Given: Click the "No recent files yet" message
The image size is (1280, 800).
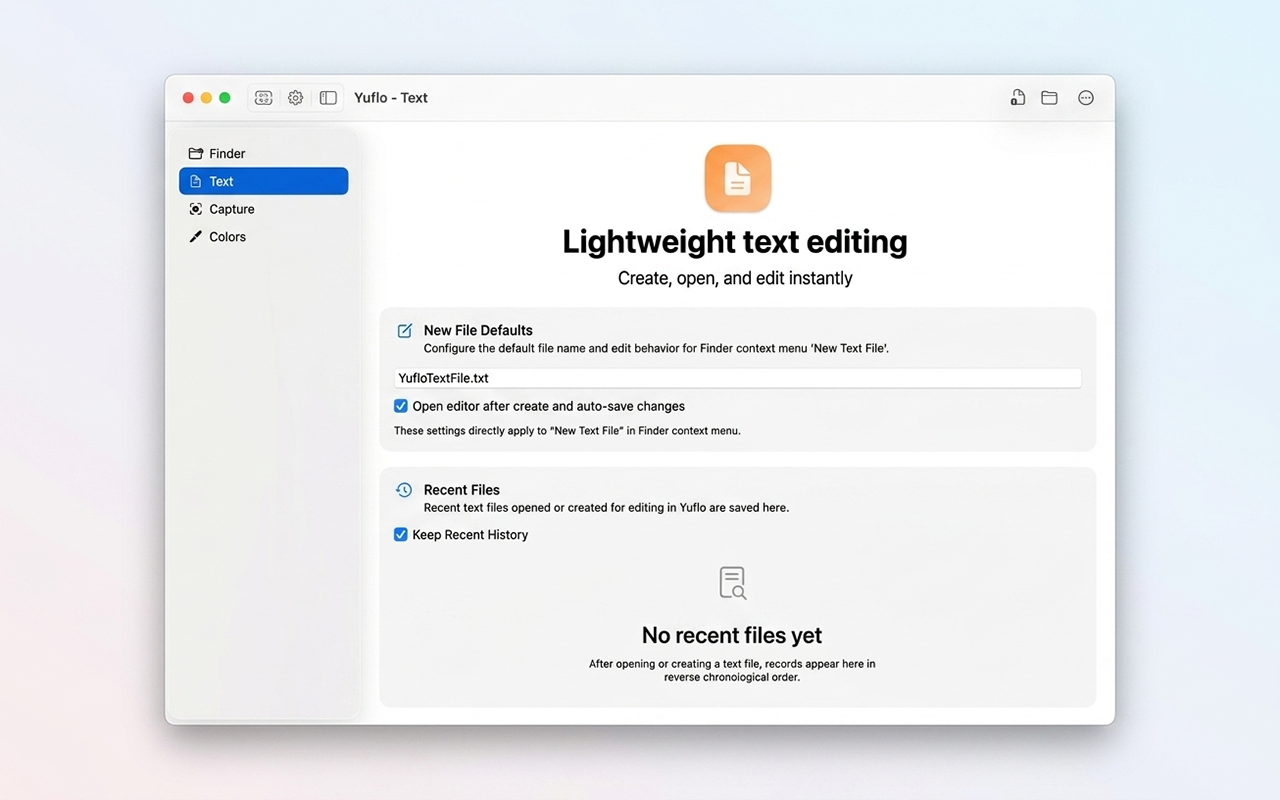Looking at the screenshot, I should [x=732, y=635].
